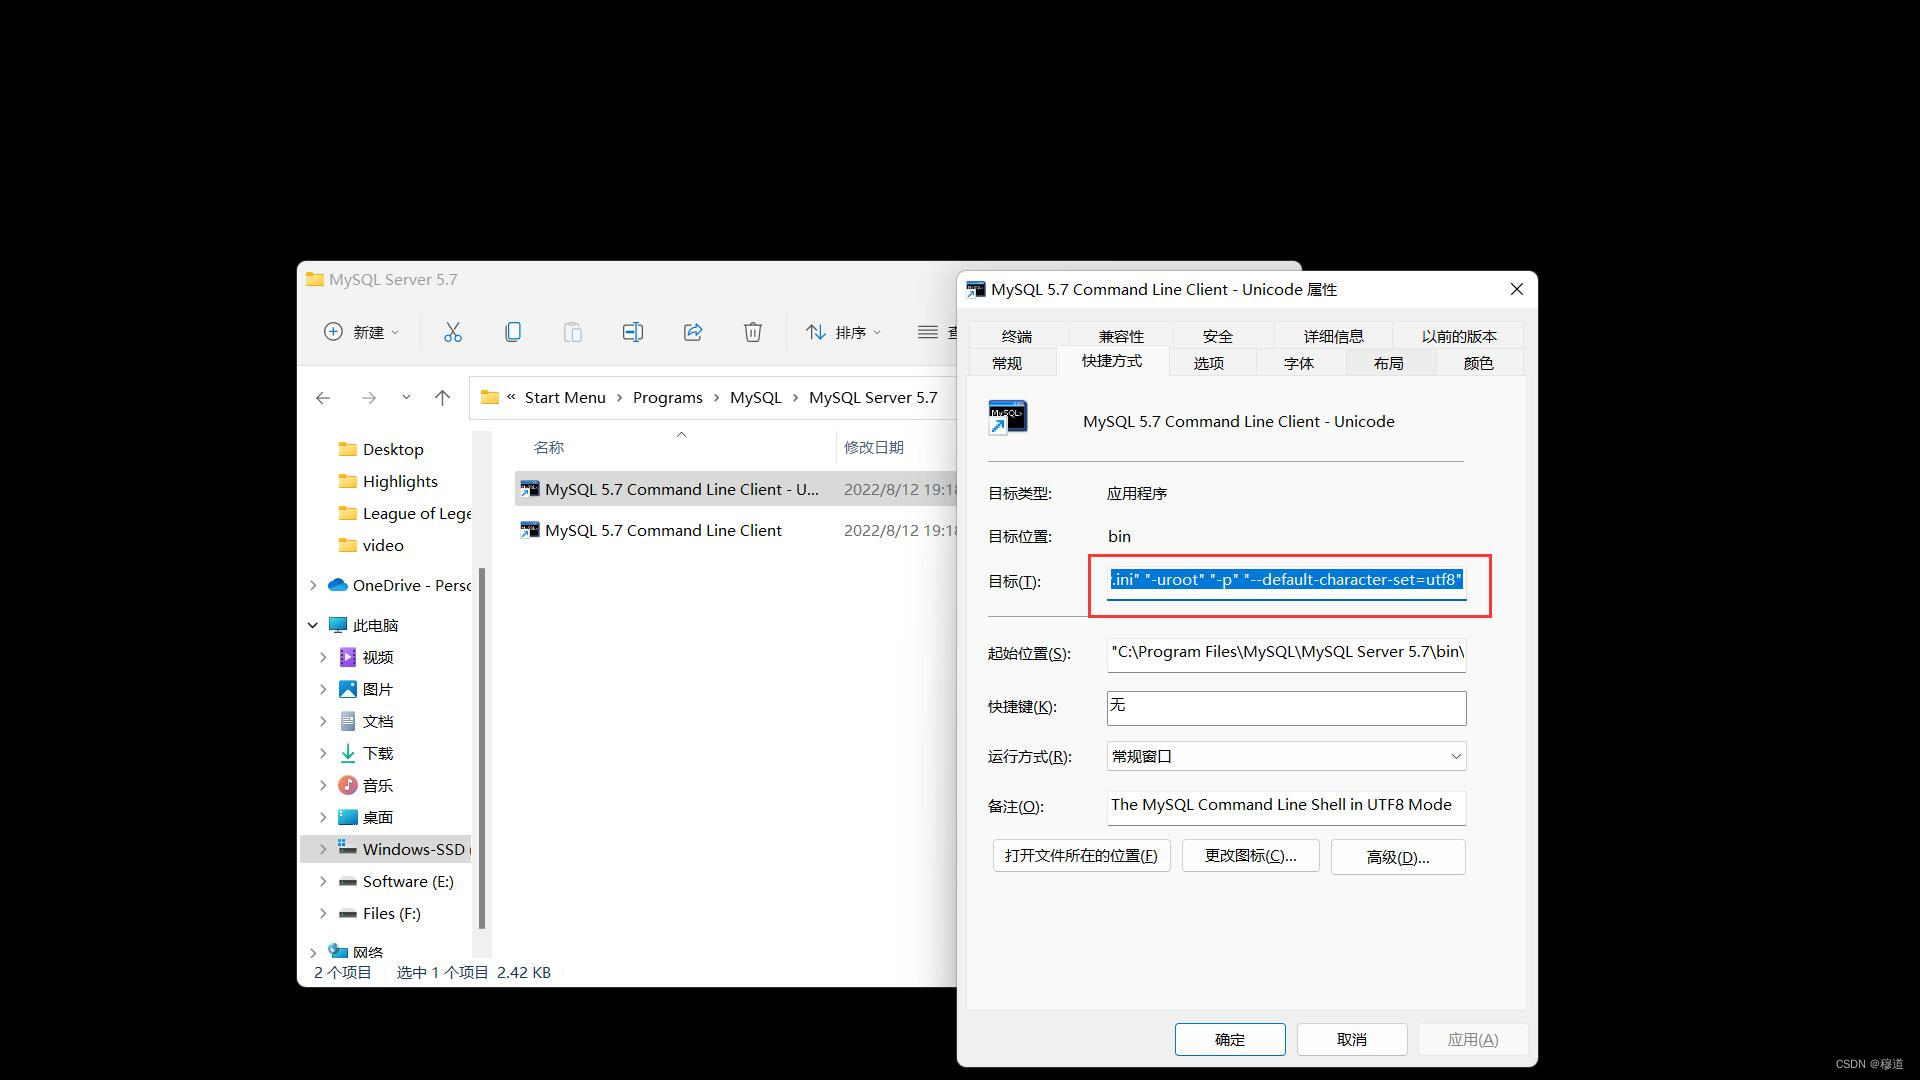
Task: Click the Rename icon in toolbar
Action: point(632,332)
